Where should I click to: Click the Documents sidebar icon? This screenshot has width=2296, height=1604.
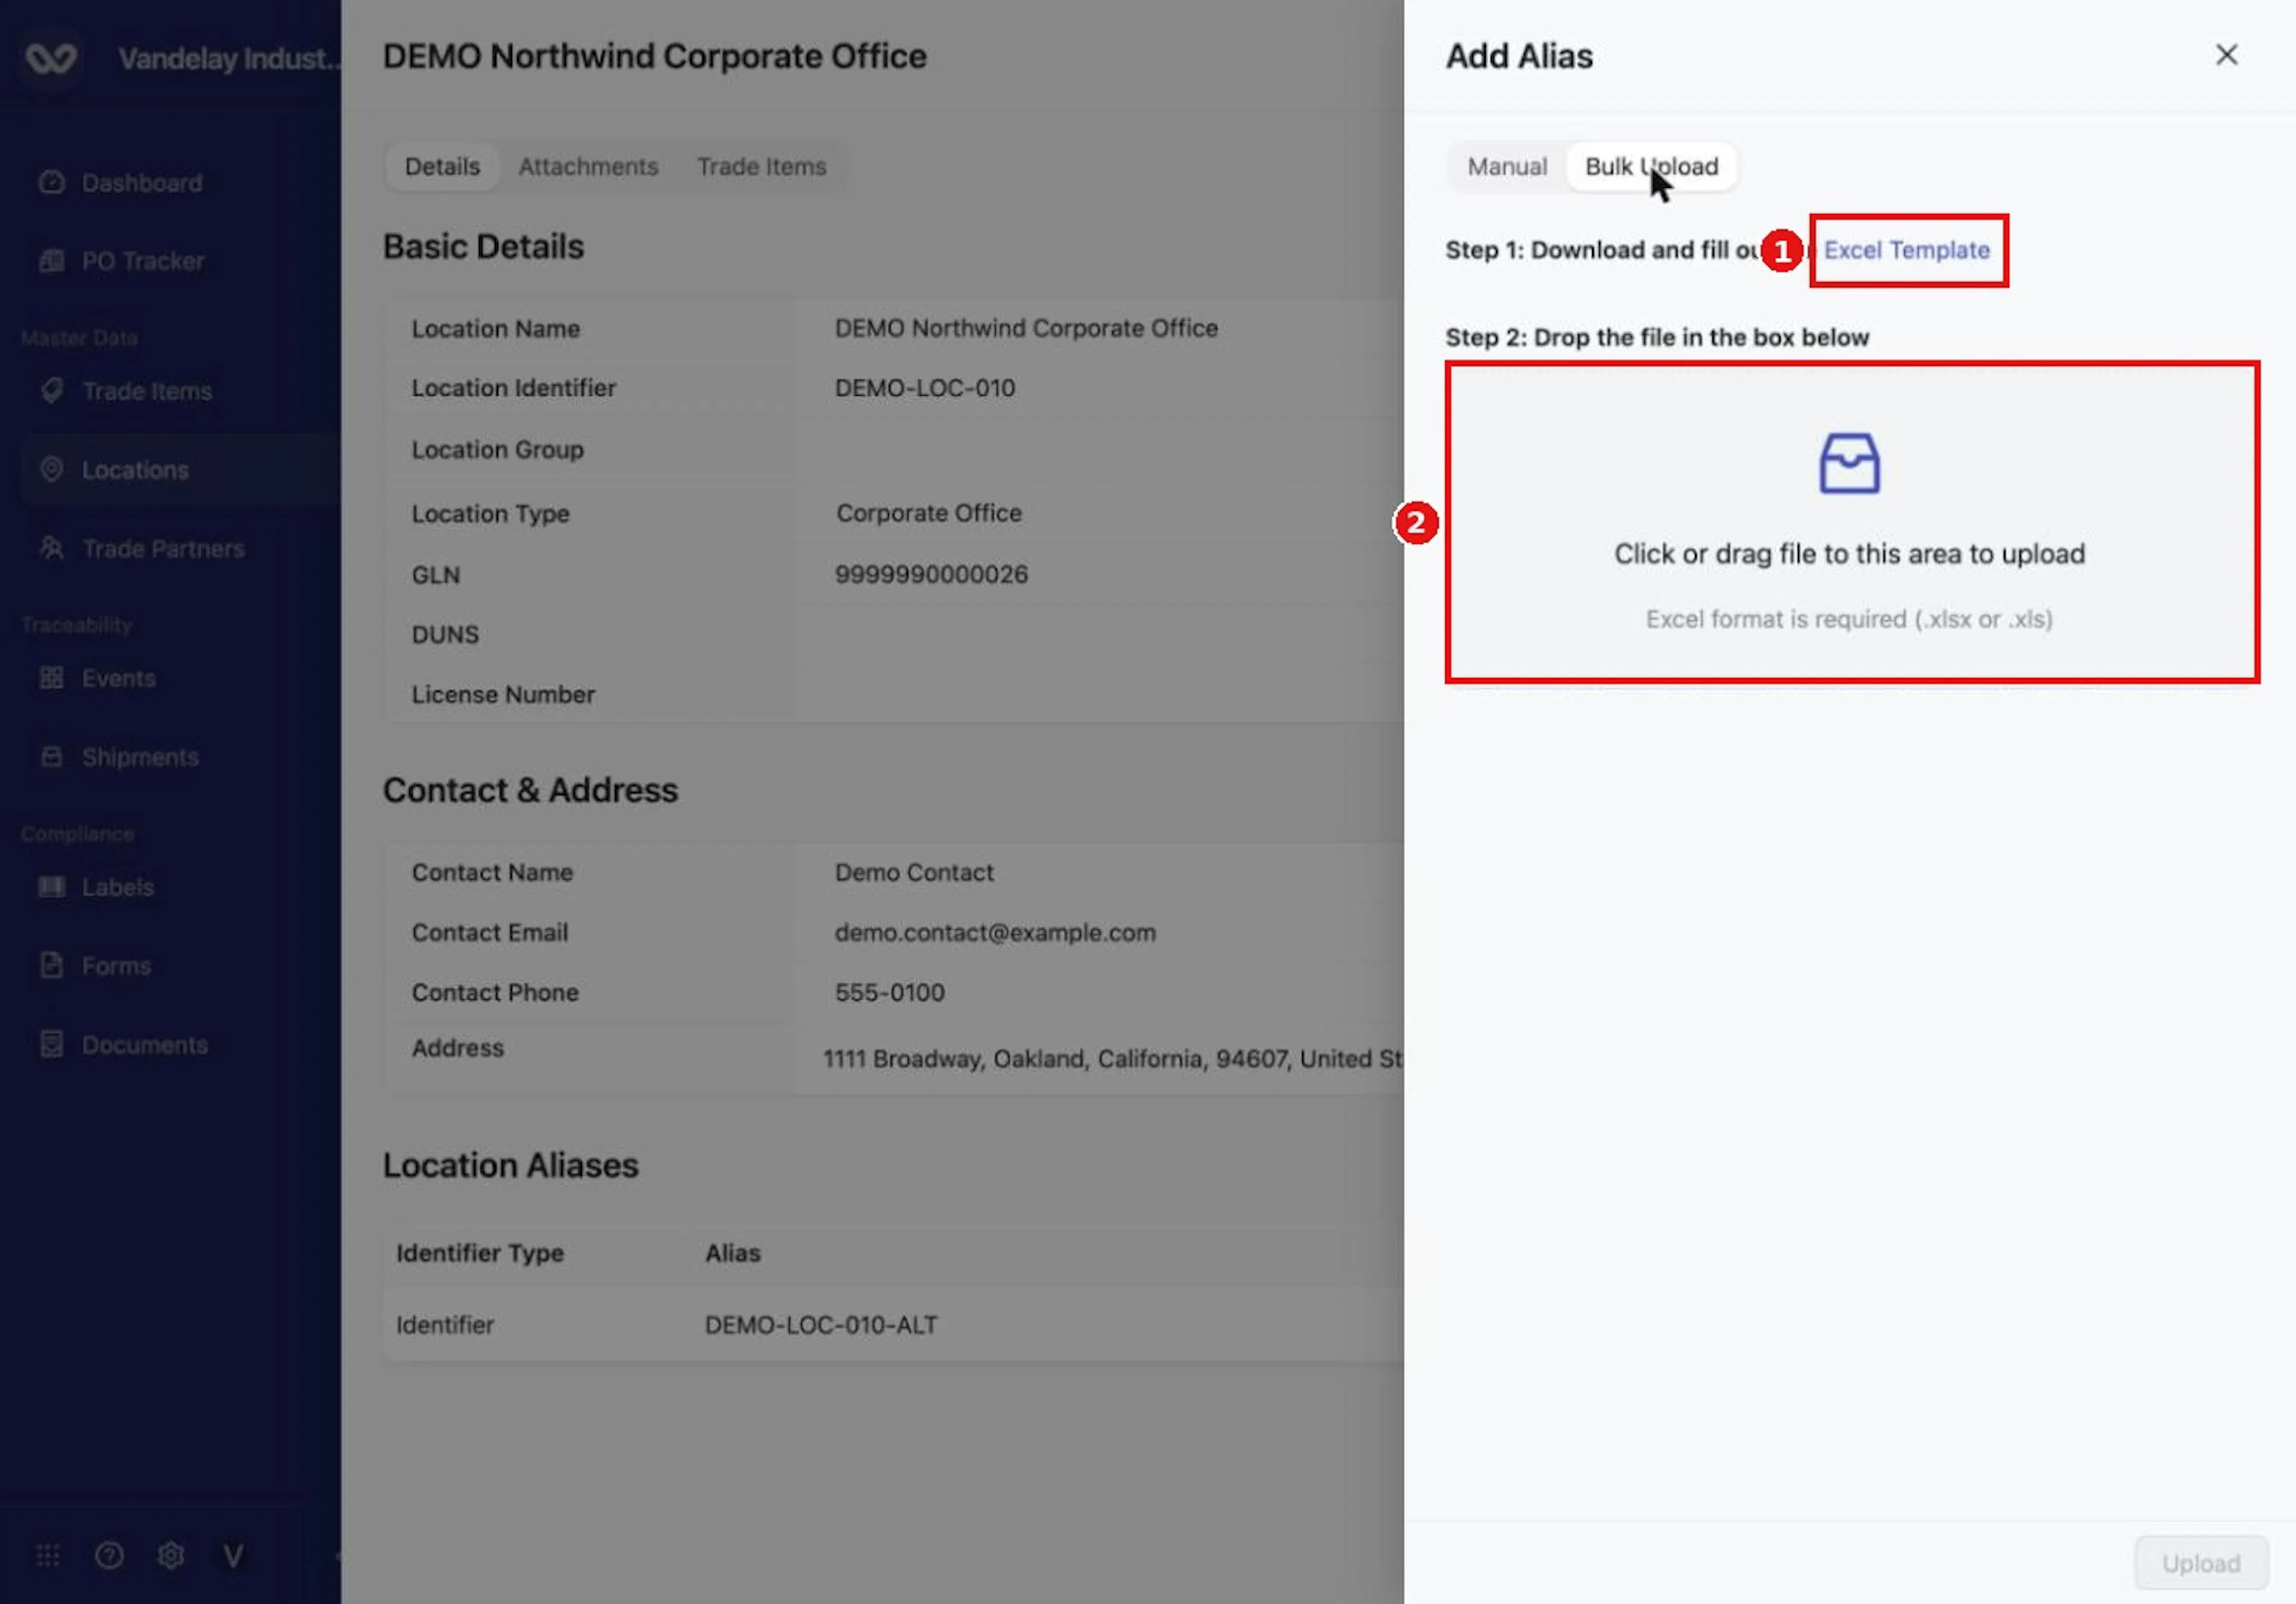[51, 1044]
